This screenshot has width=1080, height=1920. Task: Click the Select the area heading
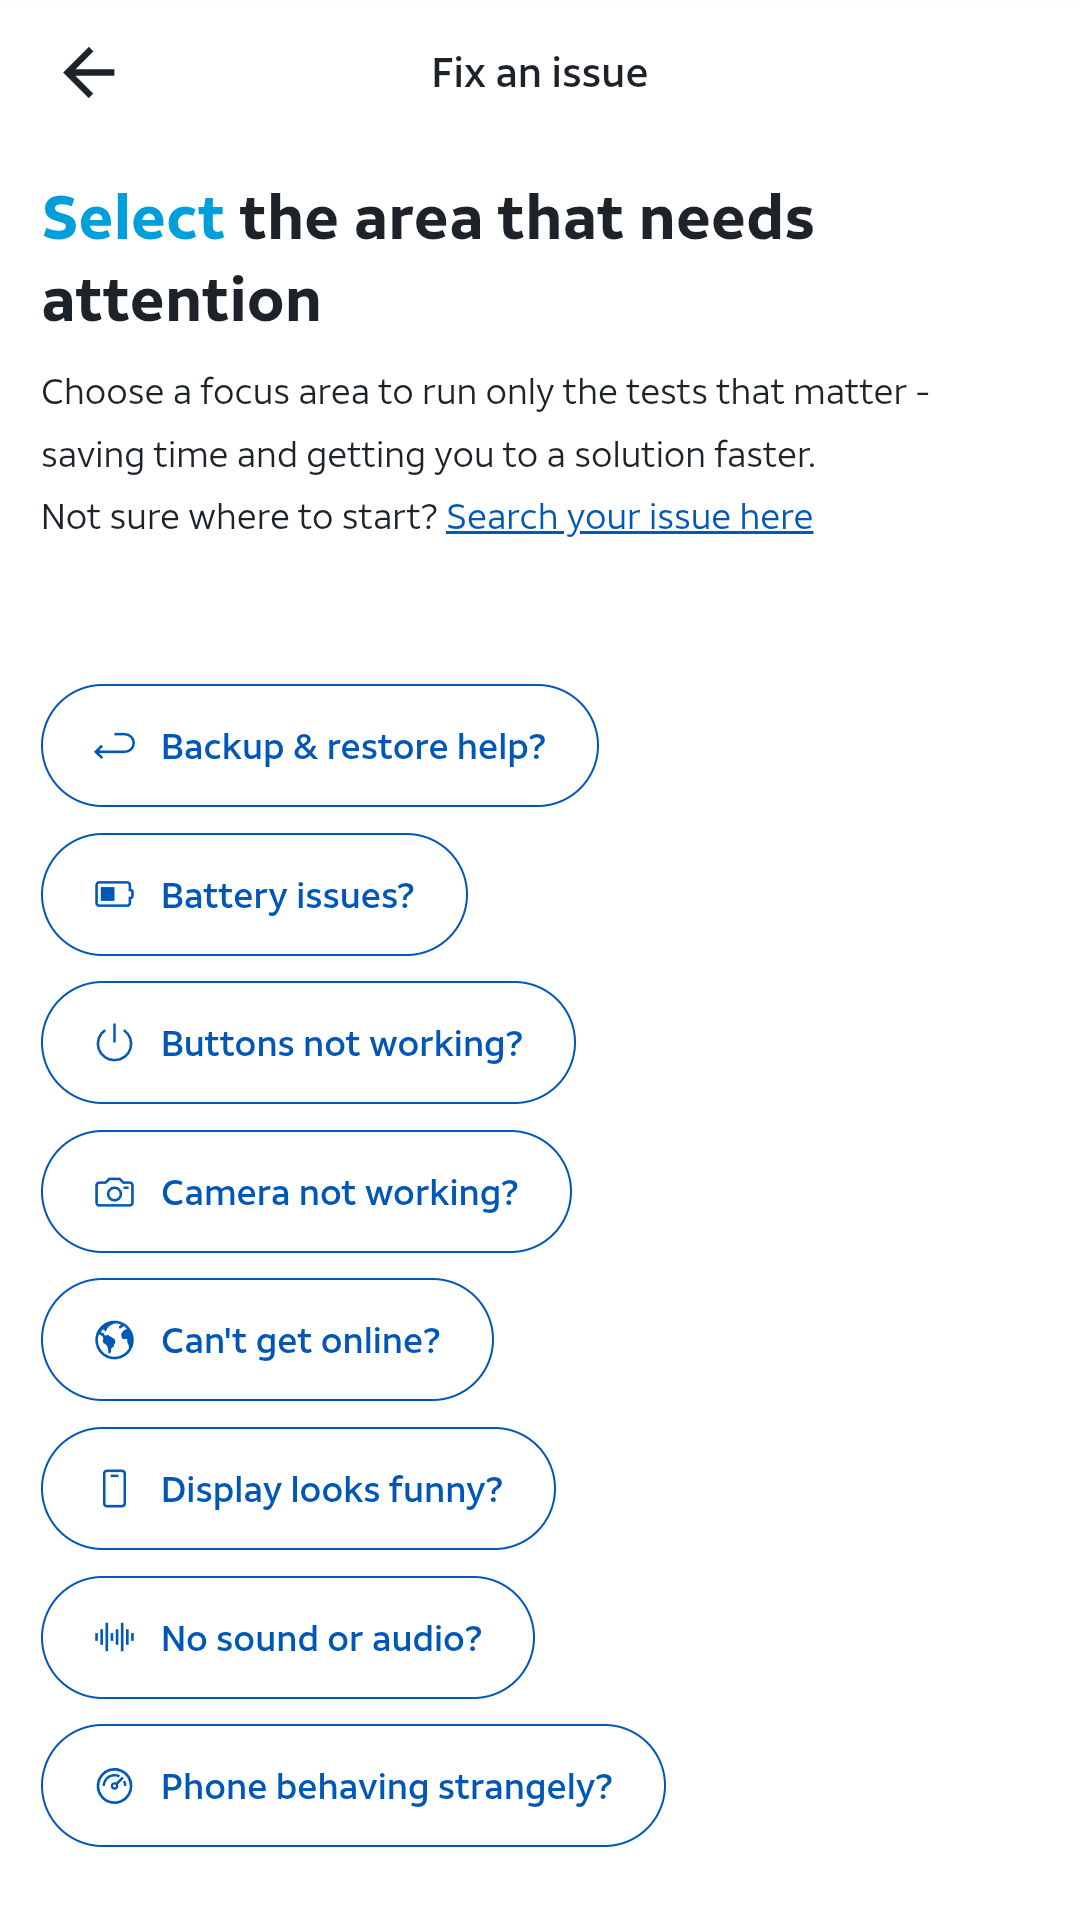(x=428, y=259)
